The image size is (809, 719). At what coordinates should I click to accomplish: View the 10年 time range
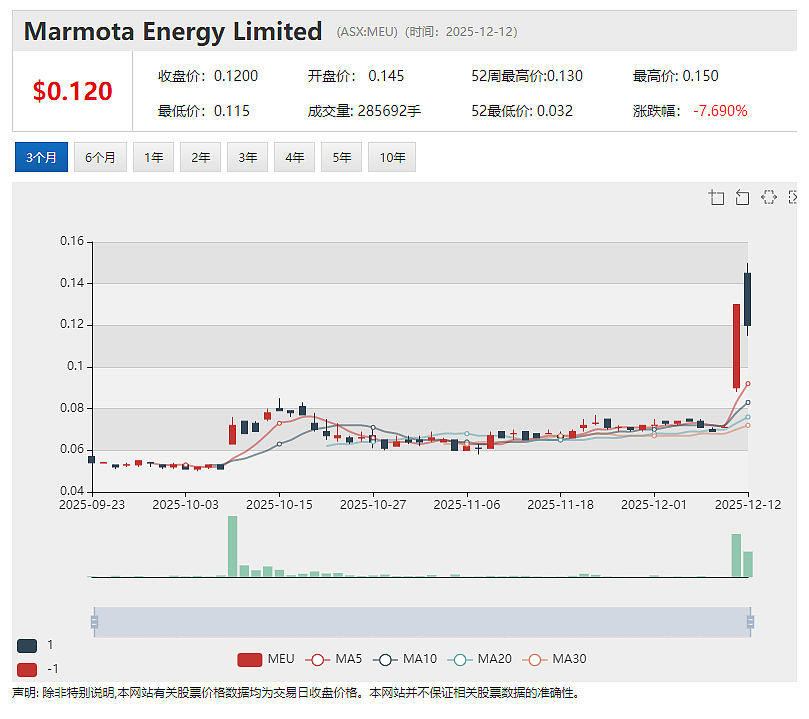392,157
